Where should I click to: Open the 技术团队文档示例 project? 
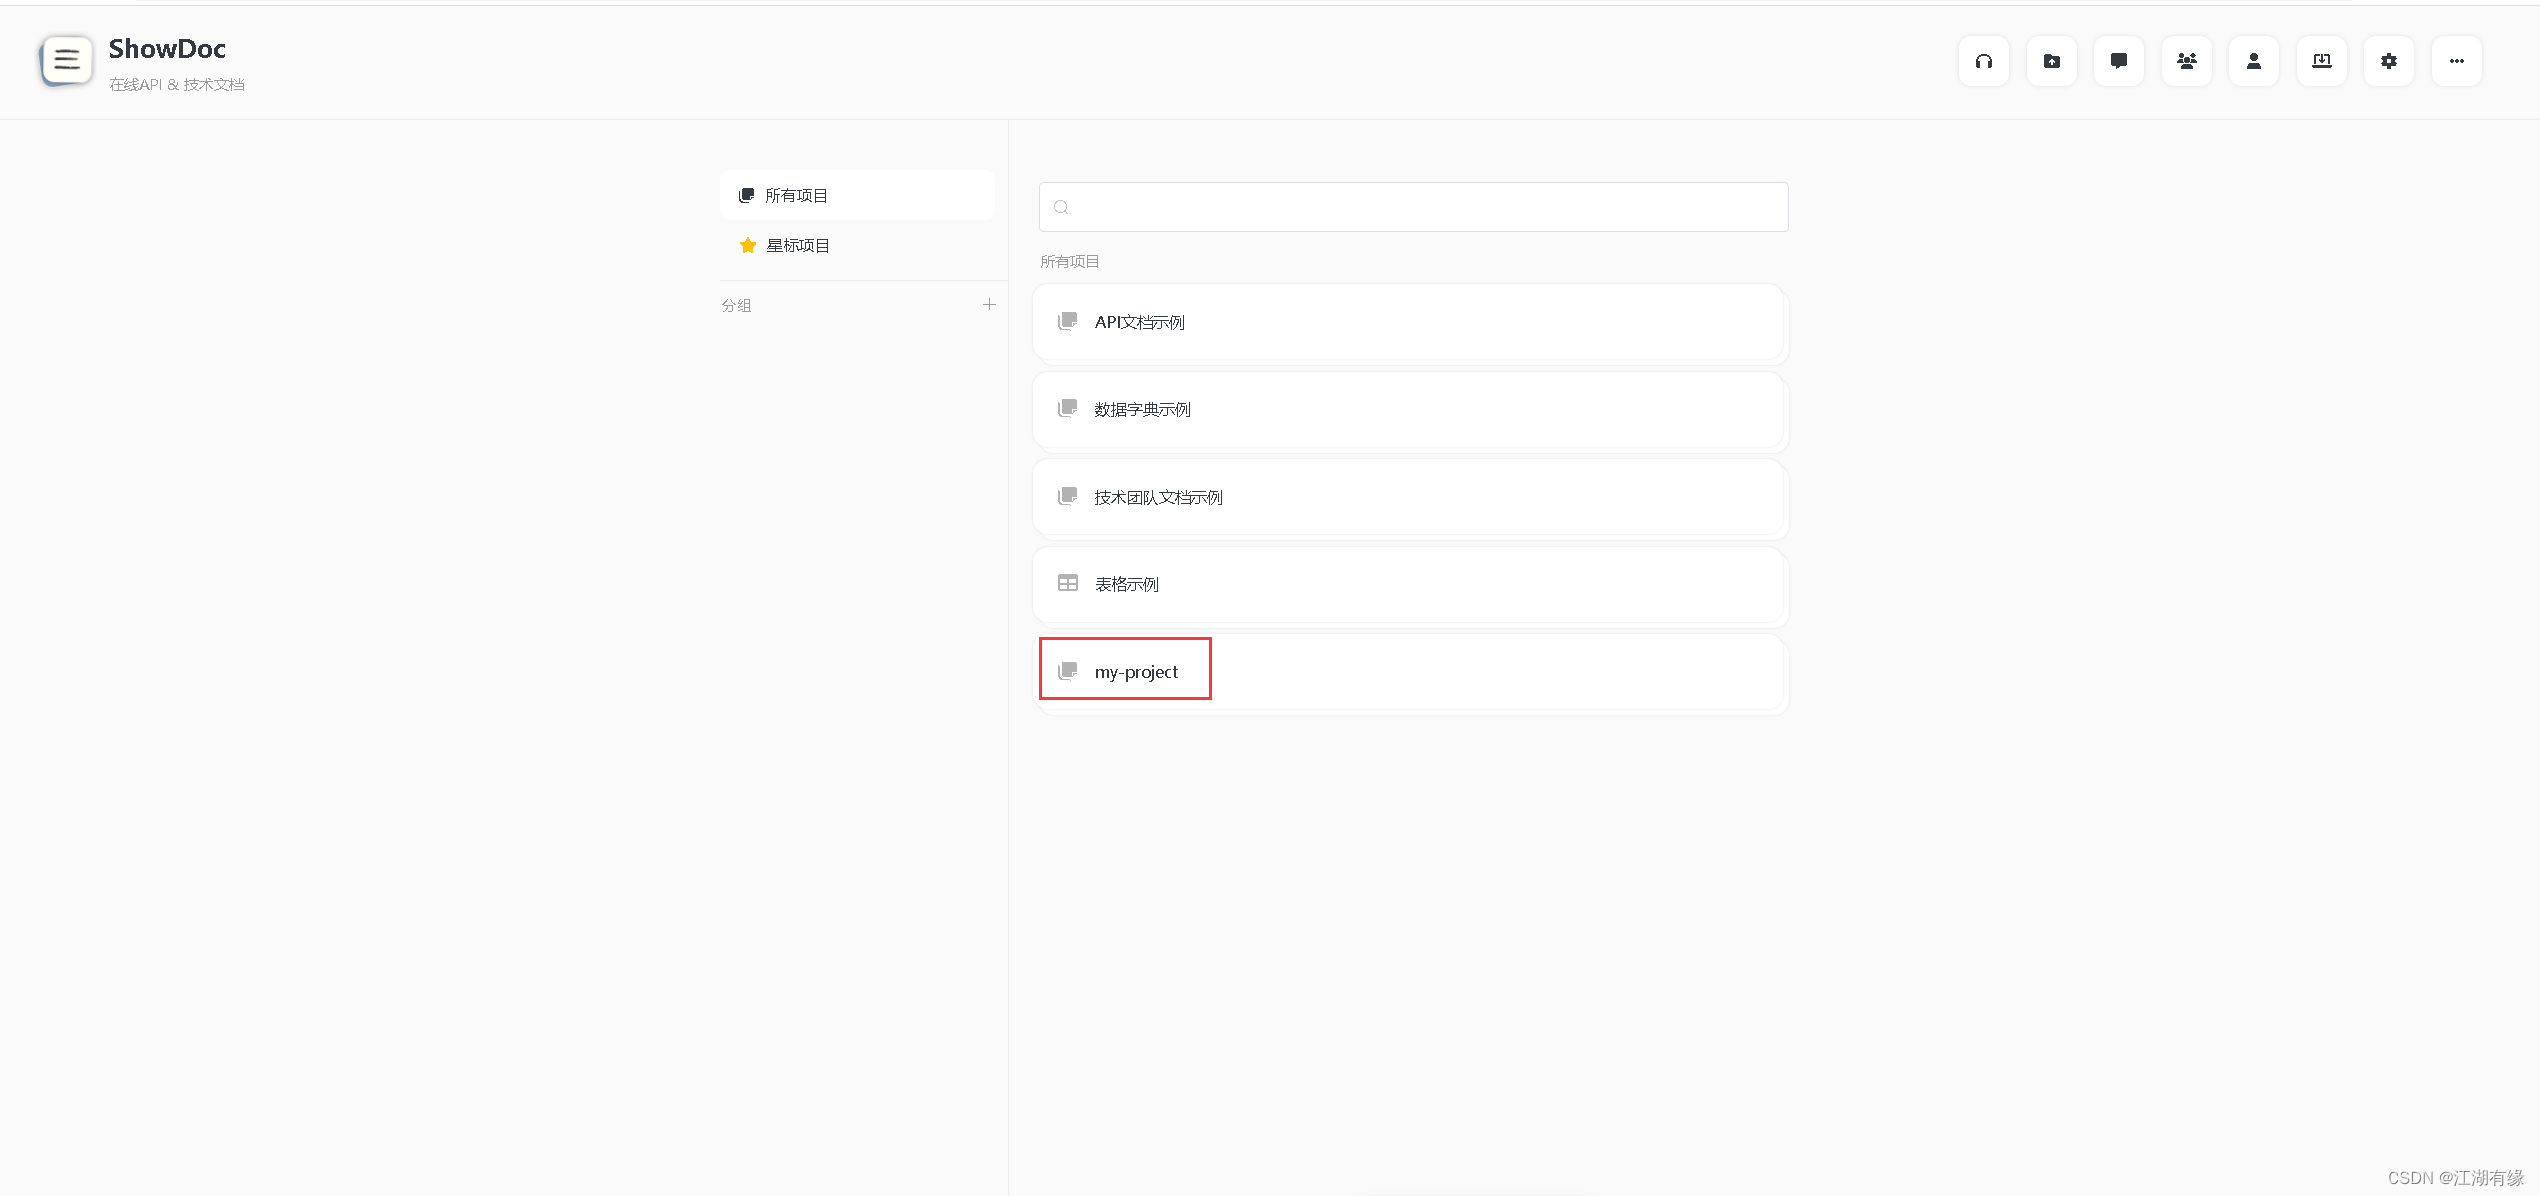pyautogui.click(x=1410, y=497)
